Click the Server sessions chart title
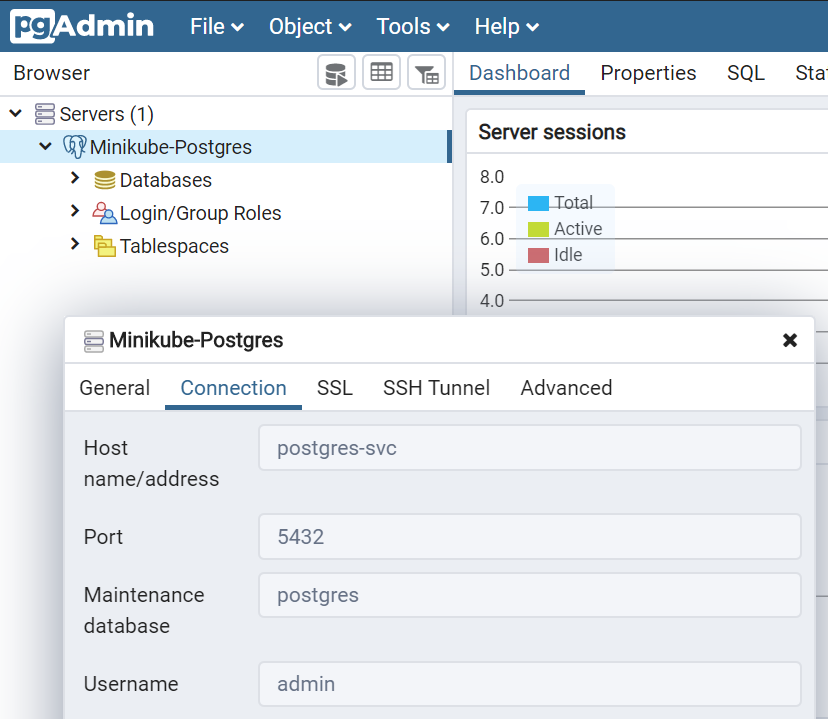Viewport: 828px width, 719px height. [x=552, y=132]
